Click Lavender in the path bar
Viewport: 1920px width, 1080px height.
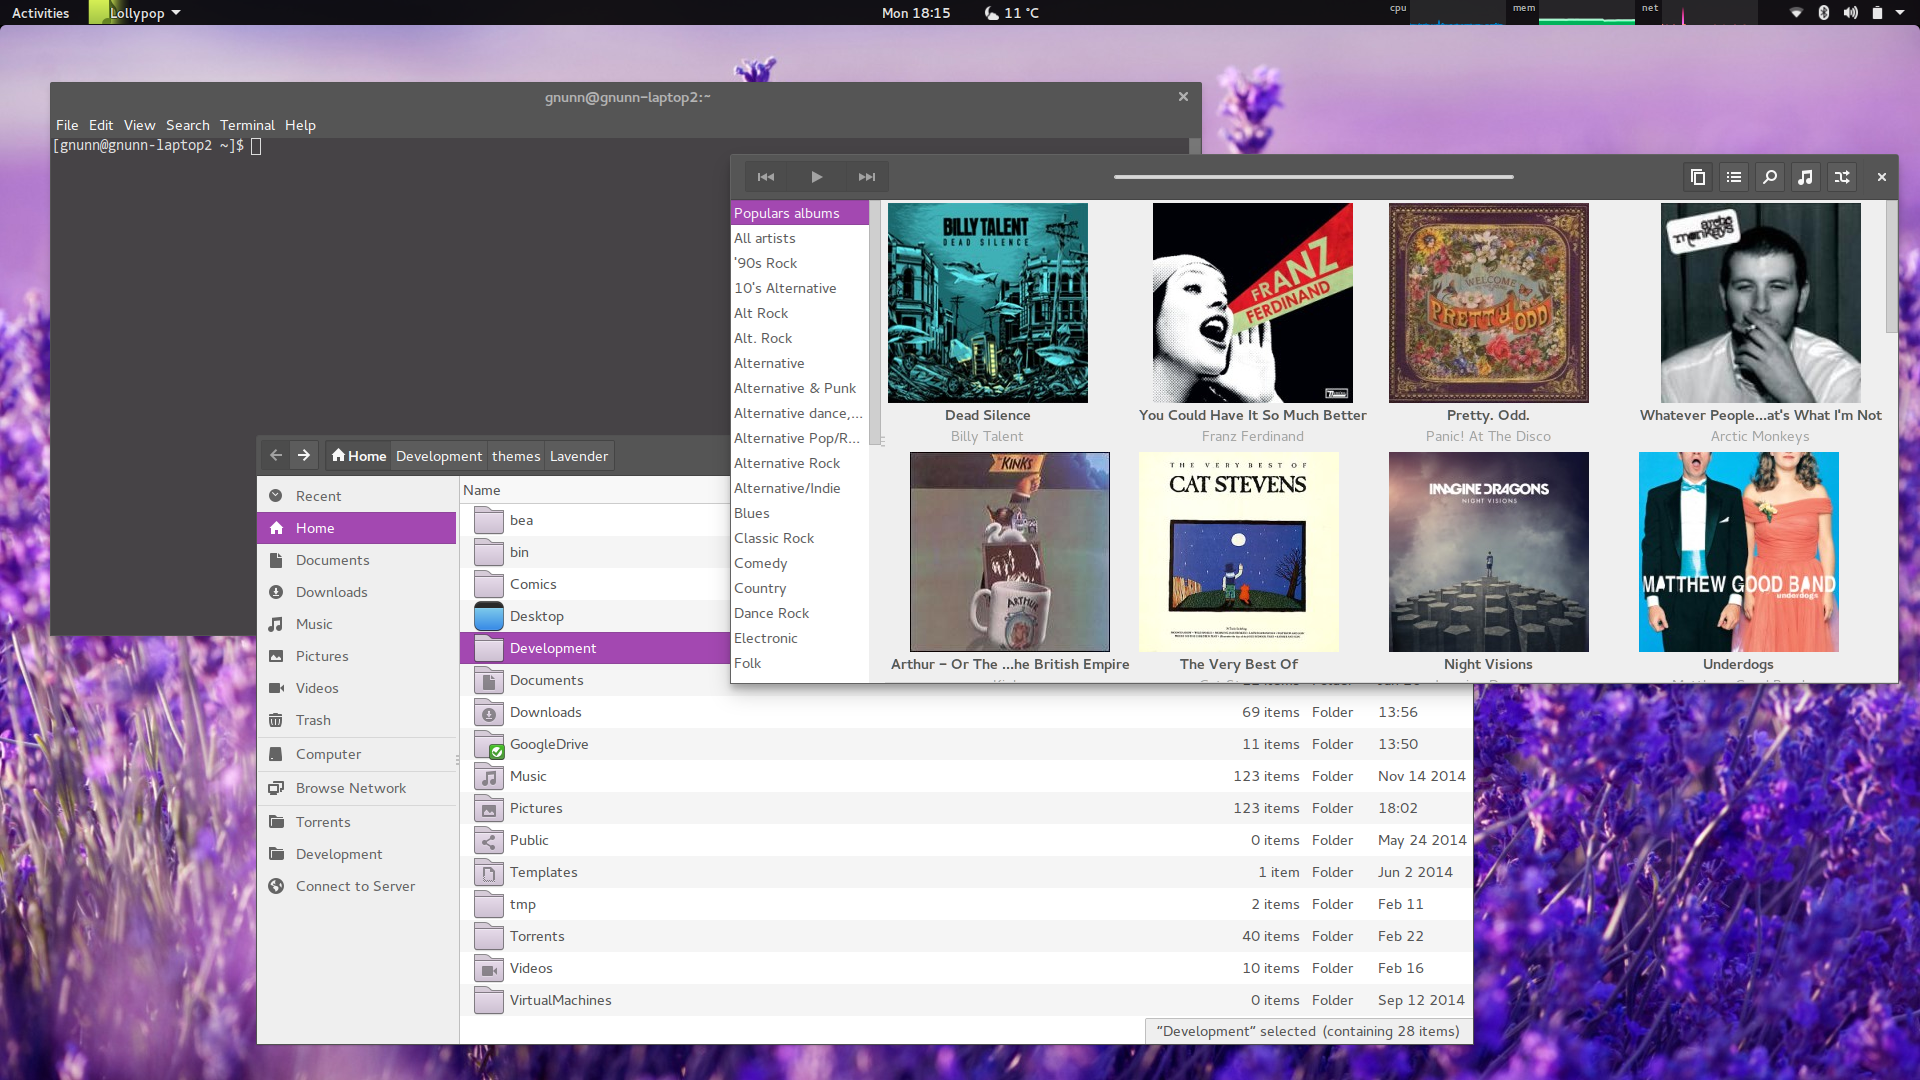click(579, 456)
